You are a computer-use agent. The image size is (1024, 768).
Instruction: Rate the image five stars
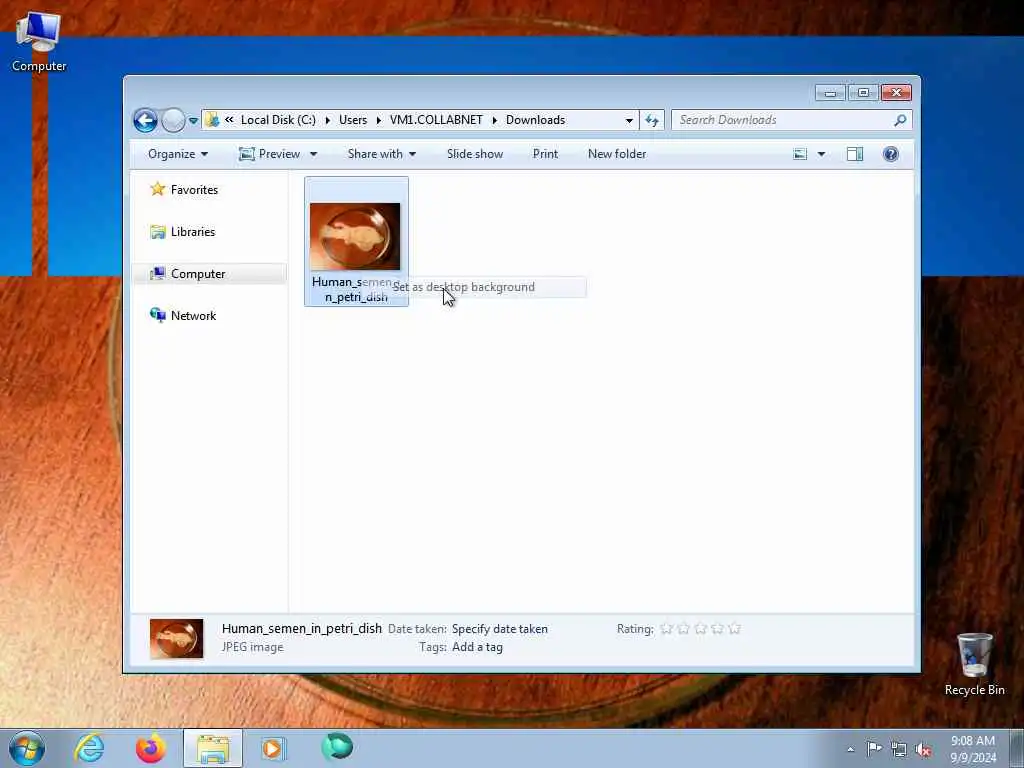click(735, 629)
